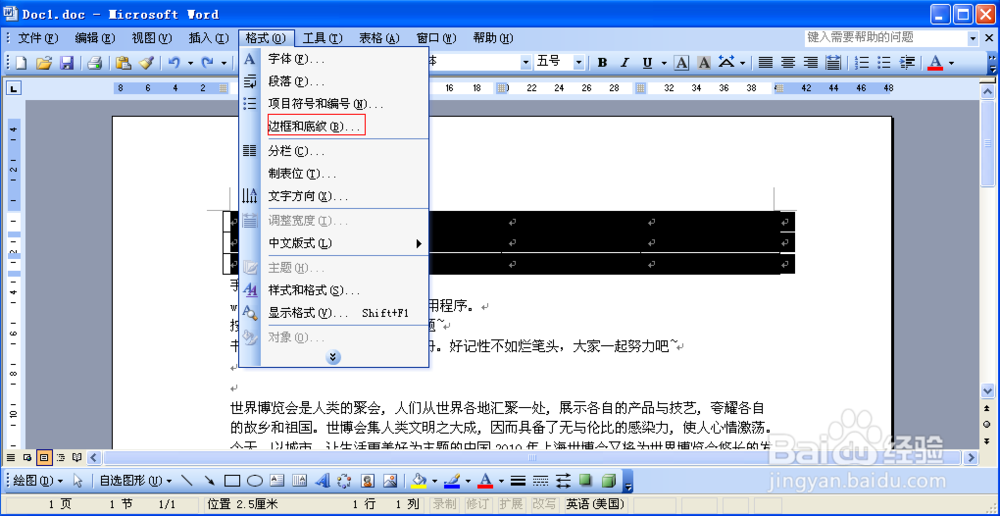Screen dimensions: 1000x516
Task: Click the Paste clipboard icon
Action: pos(123,63)
